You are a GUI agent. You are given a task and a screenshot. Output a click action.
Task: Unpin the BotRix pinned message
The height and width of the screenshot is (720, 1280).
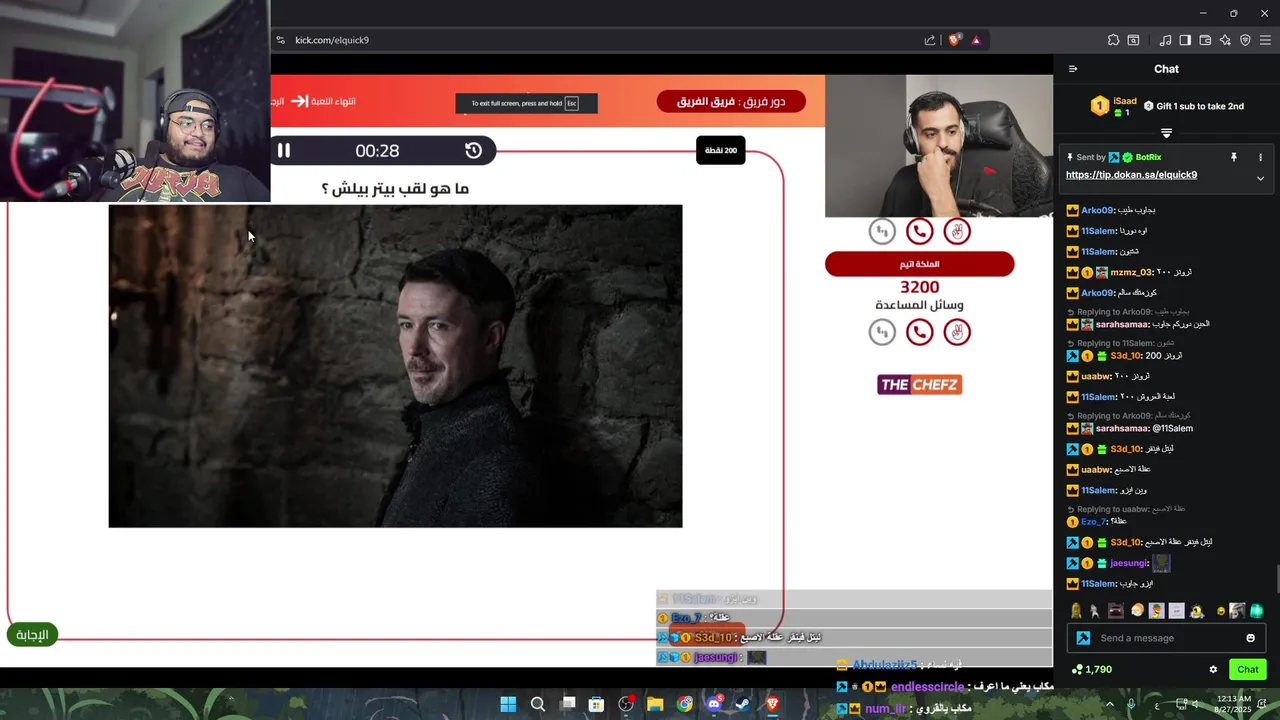tap(1234, 157)
